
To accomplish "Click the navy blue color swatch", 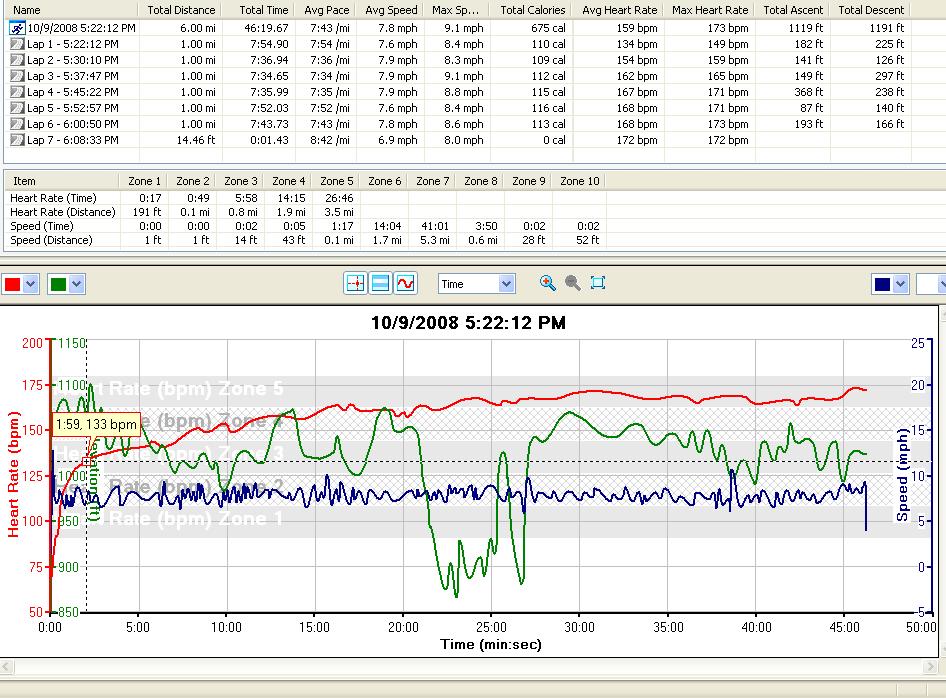I will (x=882, y=284).
